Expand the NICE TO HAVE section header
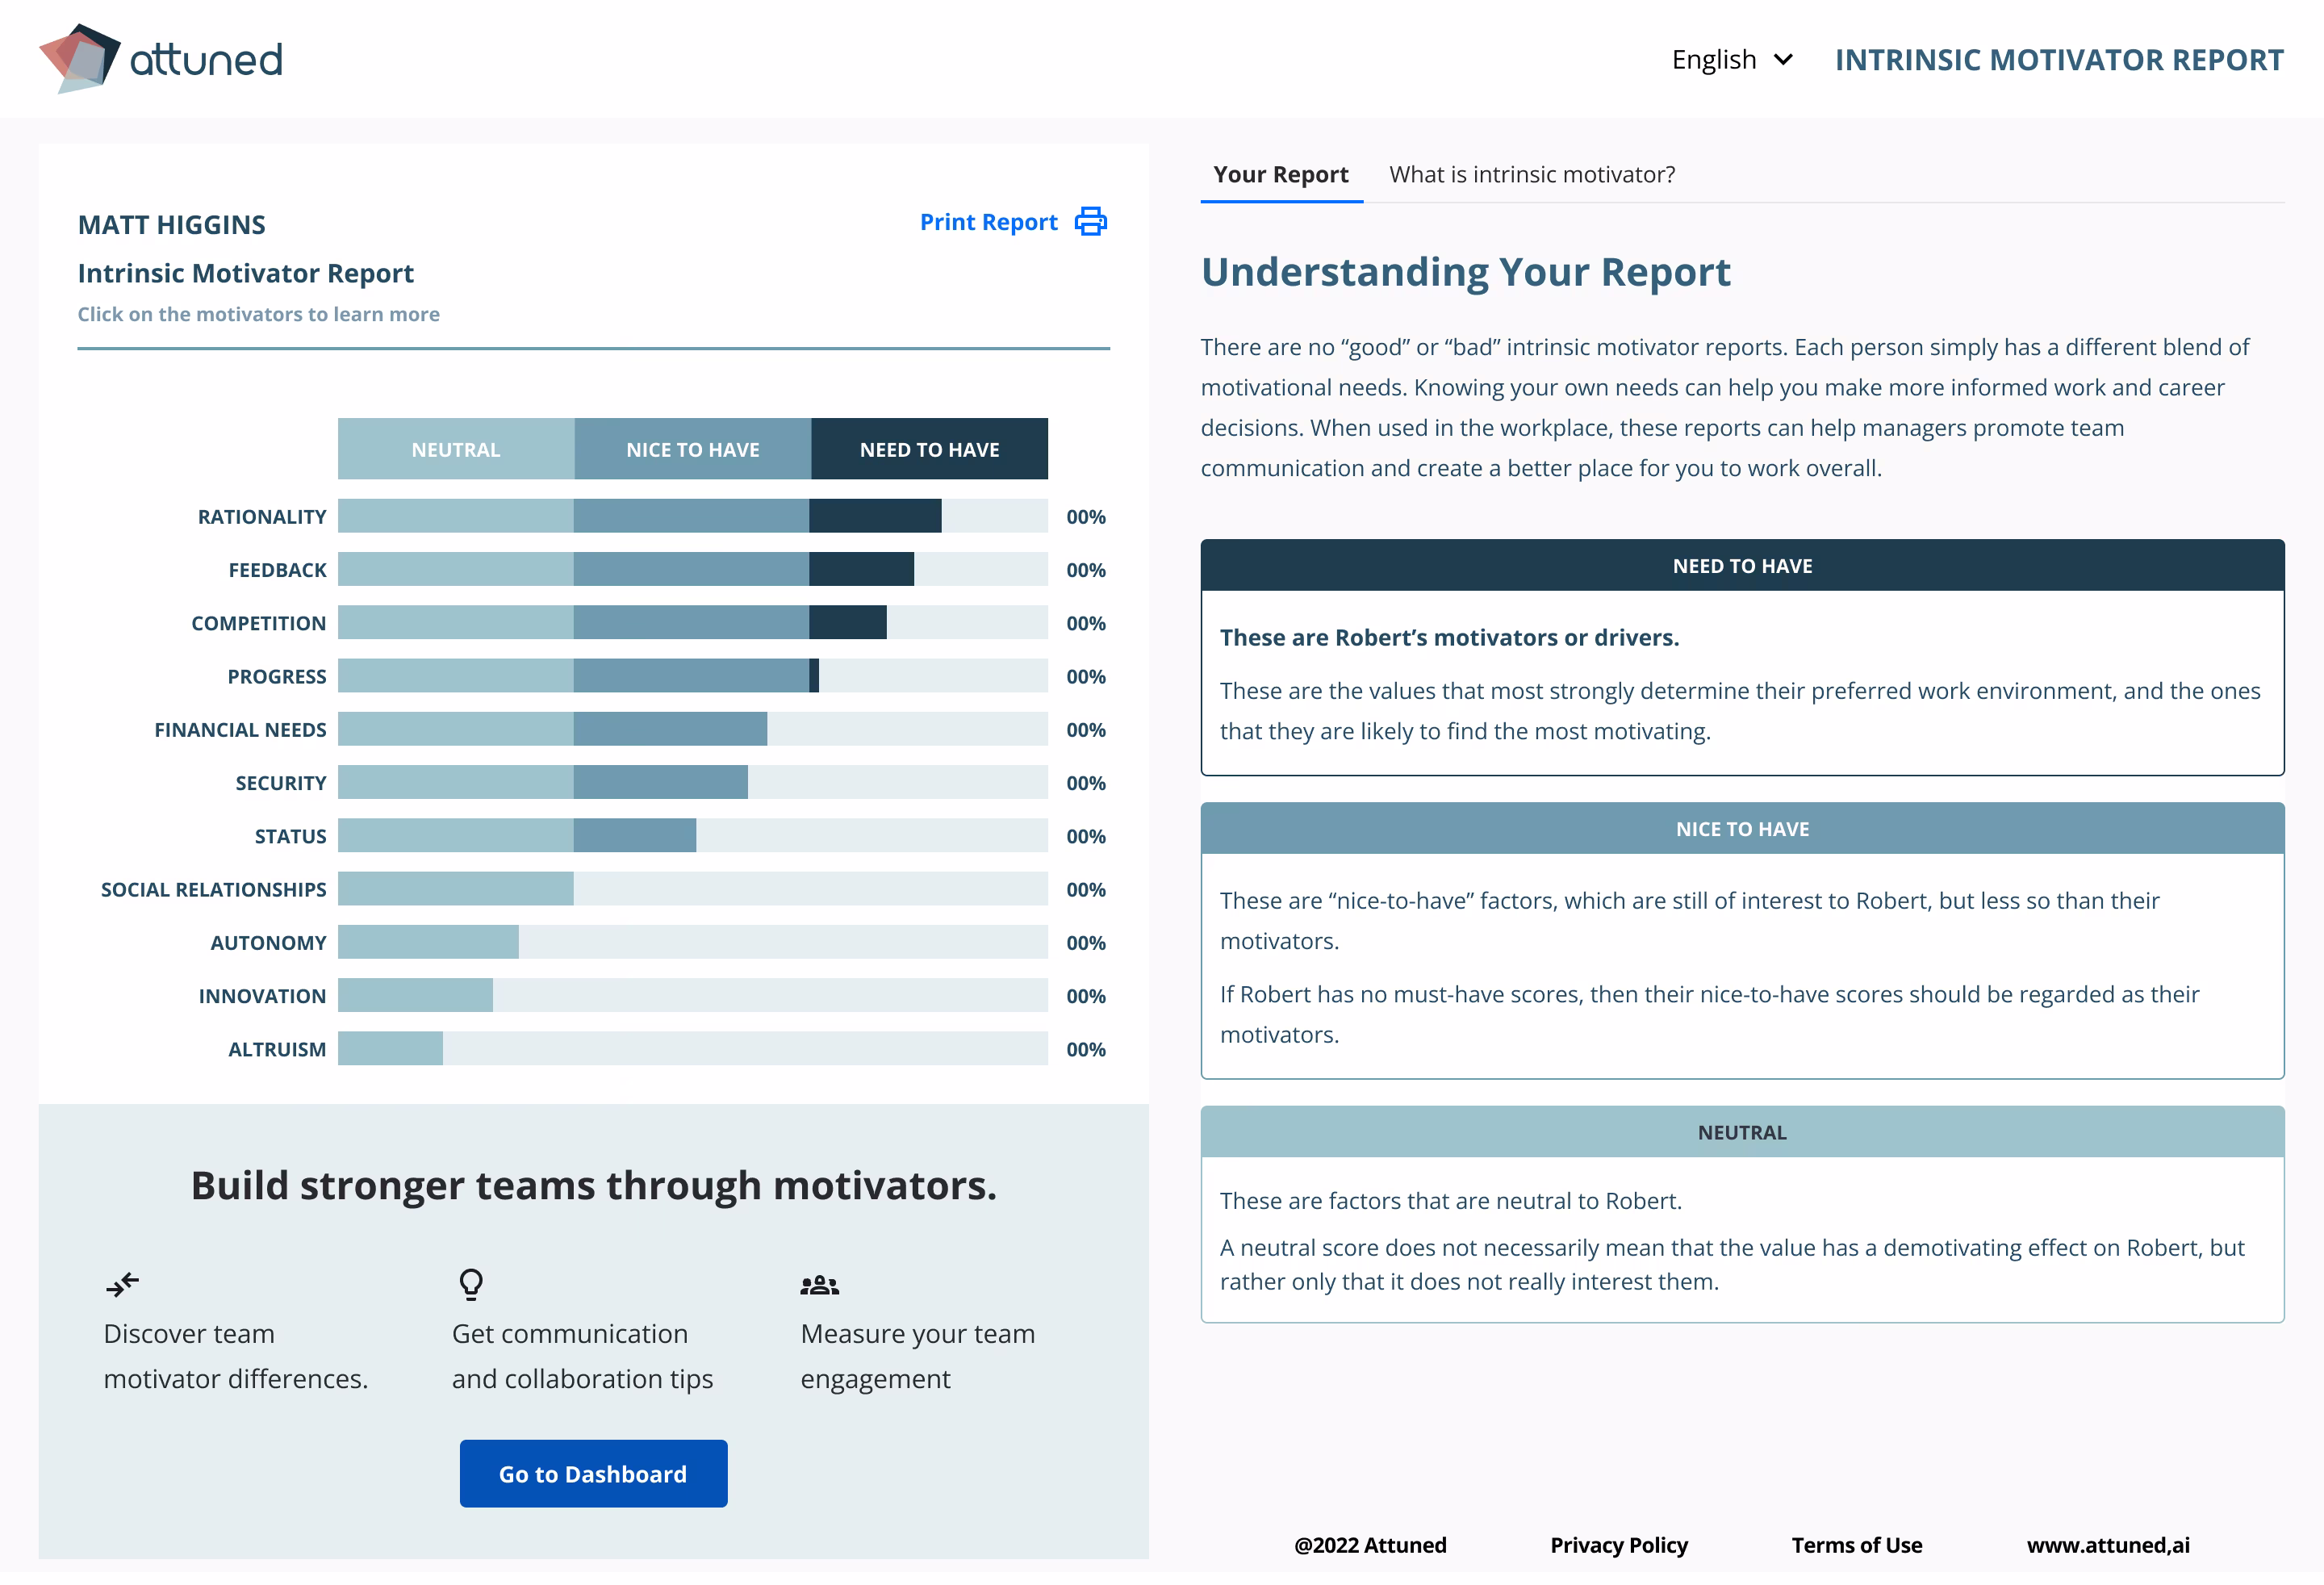2324x1585 pixels. (1742, 829)
